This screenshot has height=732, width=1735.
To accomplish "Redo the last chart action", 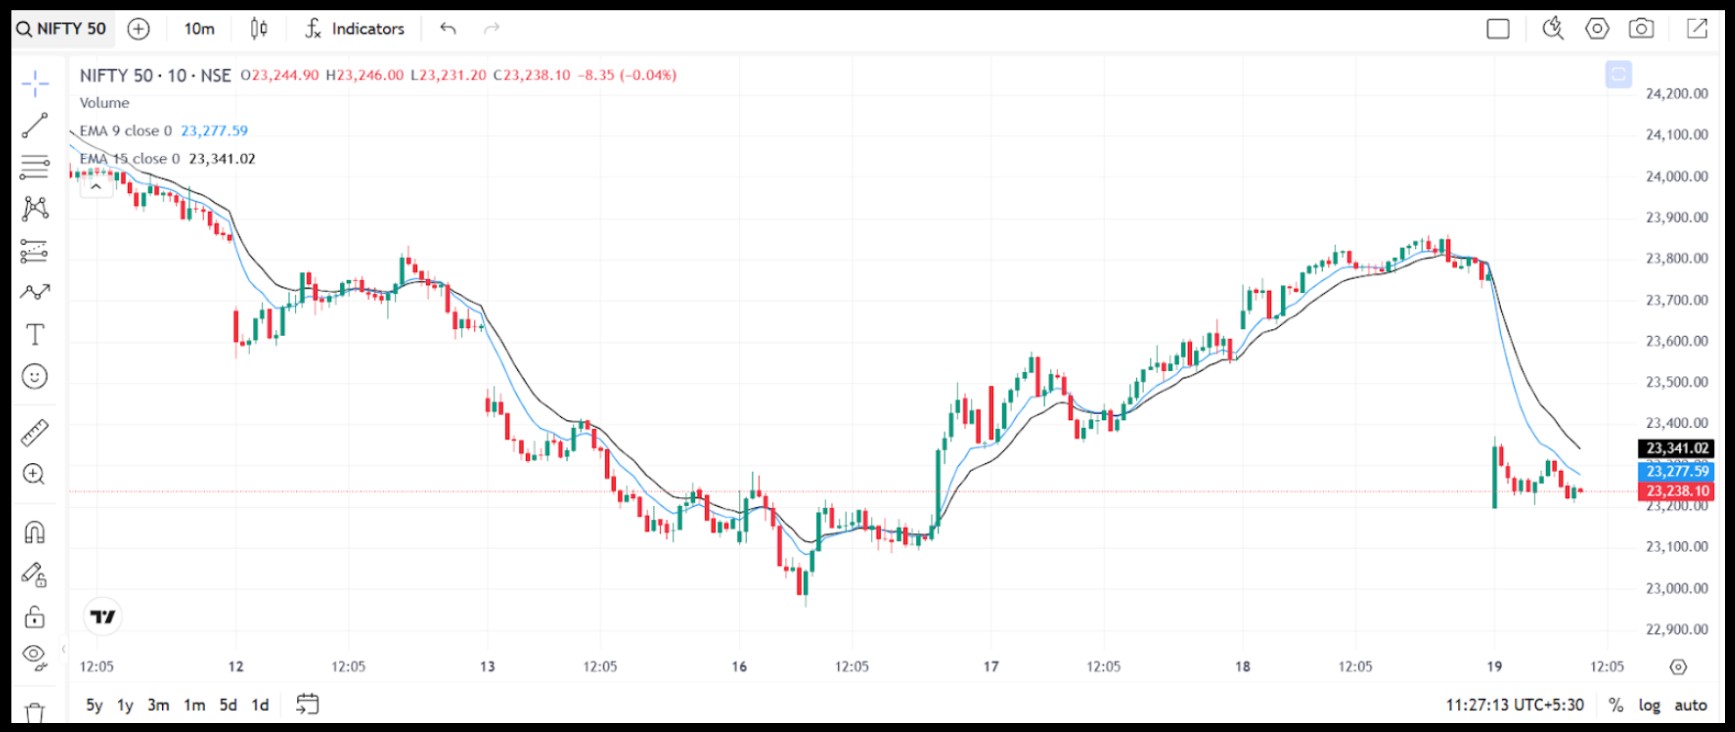I will 491,29.
